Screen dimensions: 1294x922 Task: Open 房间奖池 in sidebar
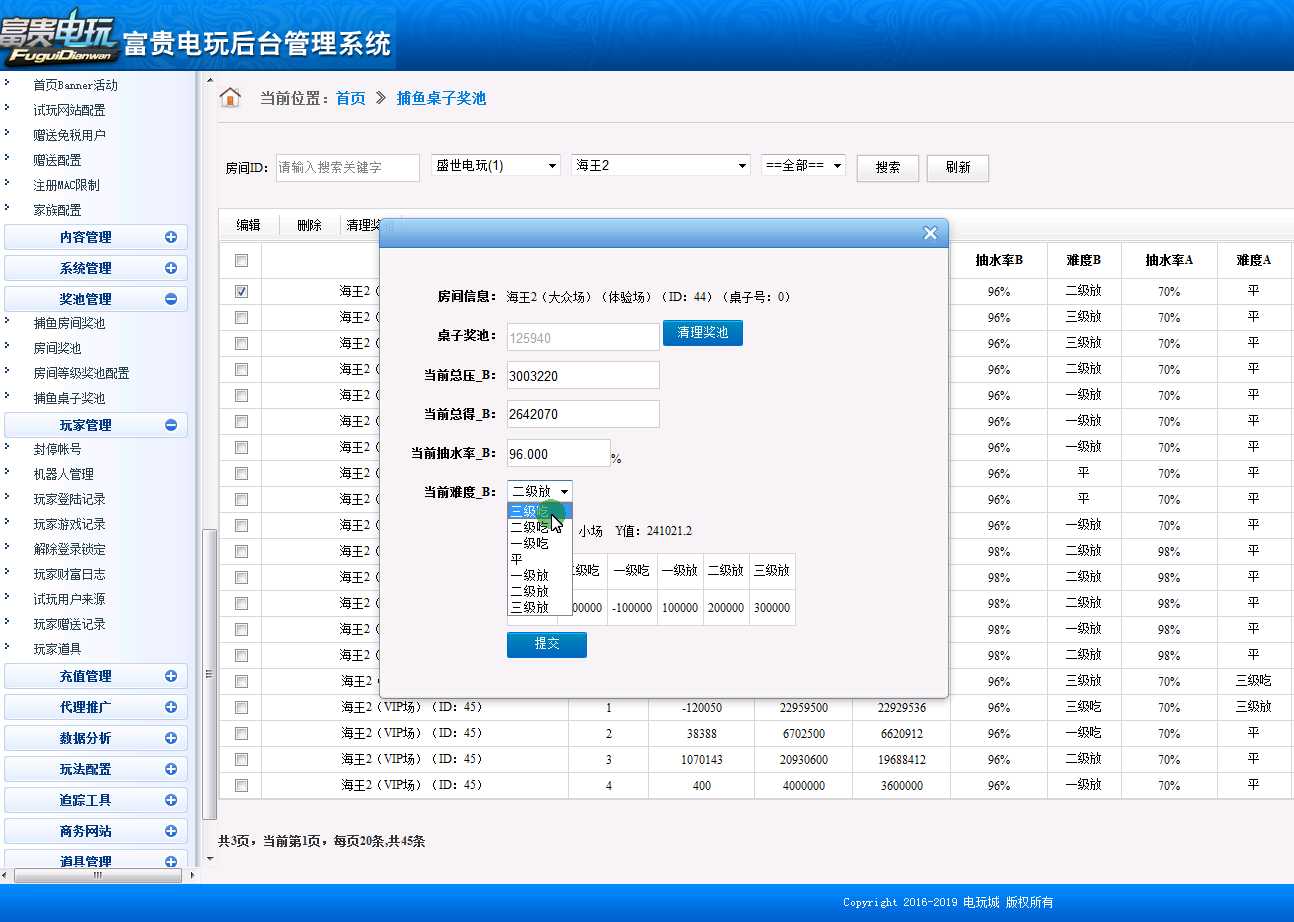[x=57, y=348]
